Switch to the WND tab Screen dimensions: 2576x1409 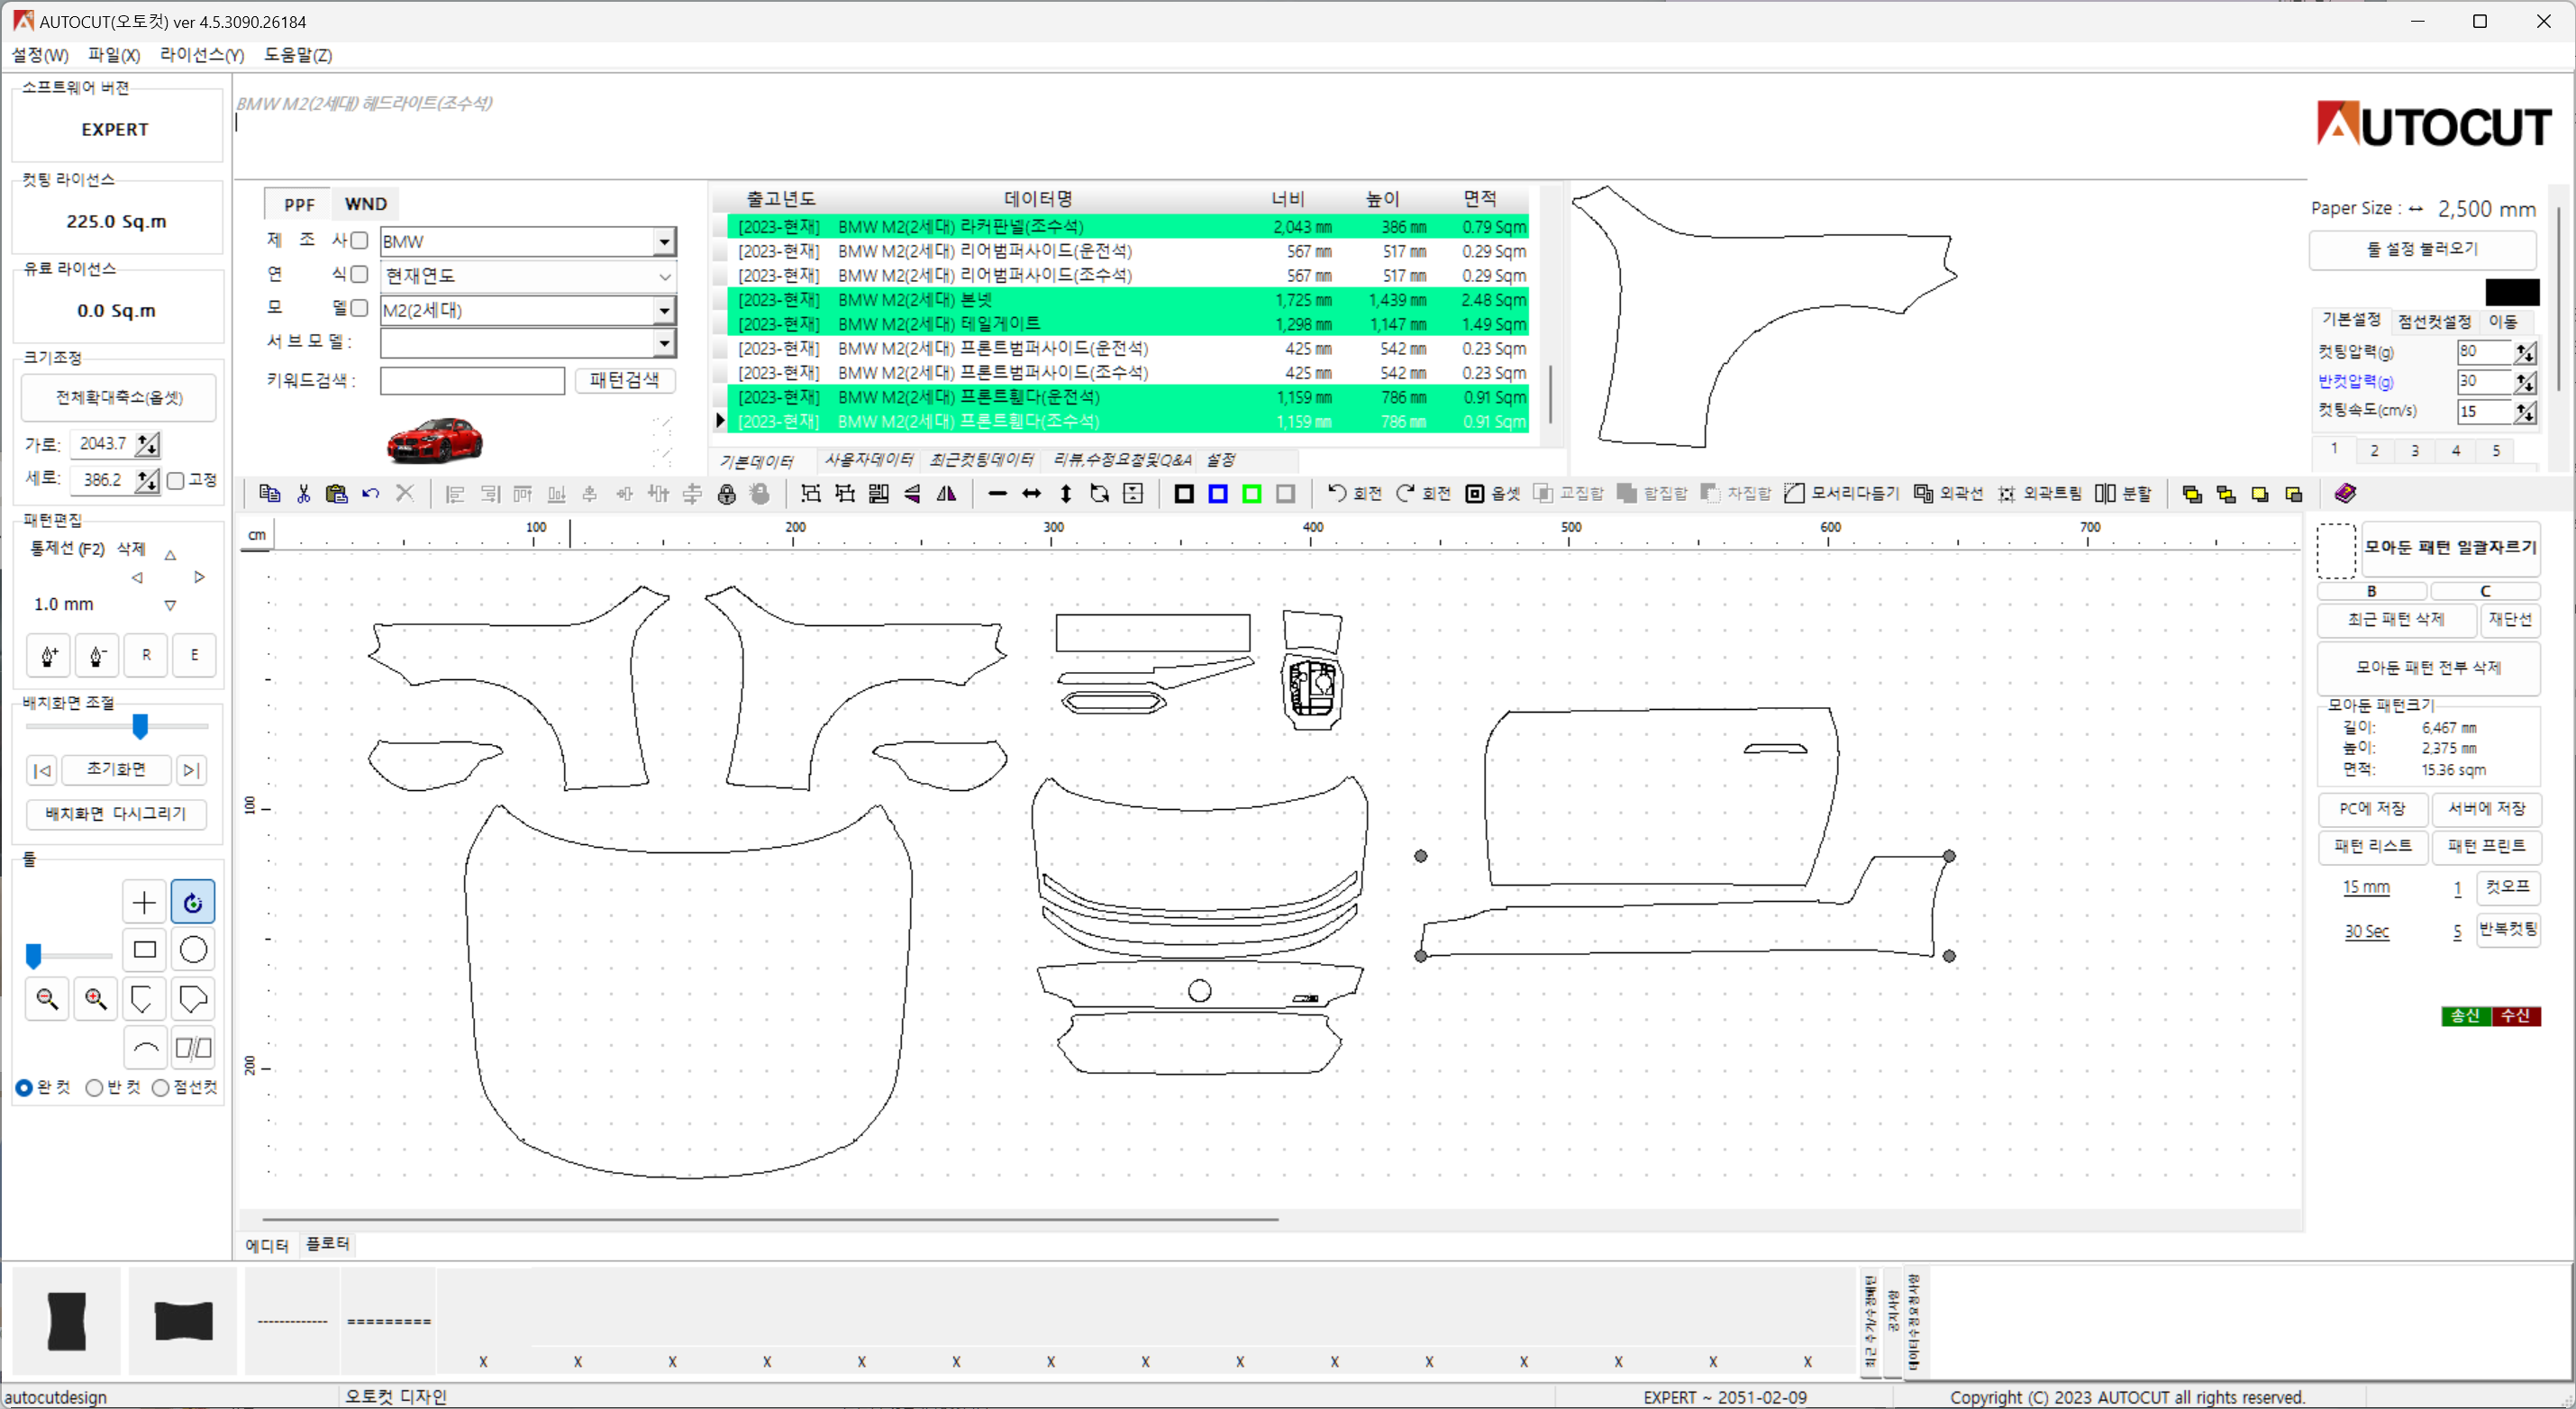coord(366,204)
